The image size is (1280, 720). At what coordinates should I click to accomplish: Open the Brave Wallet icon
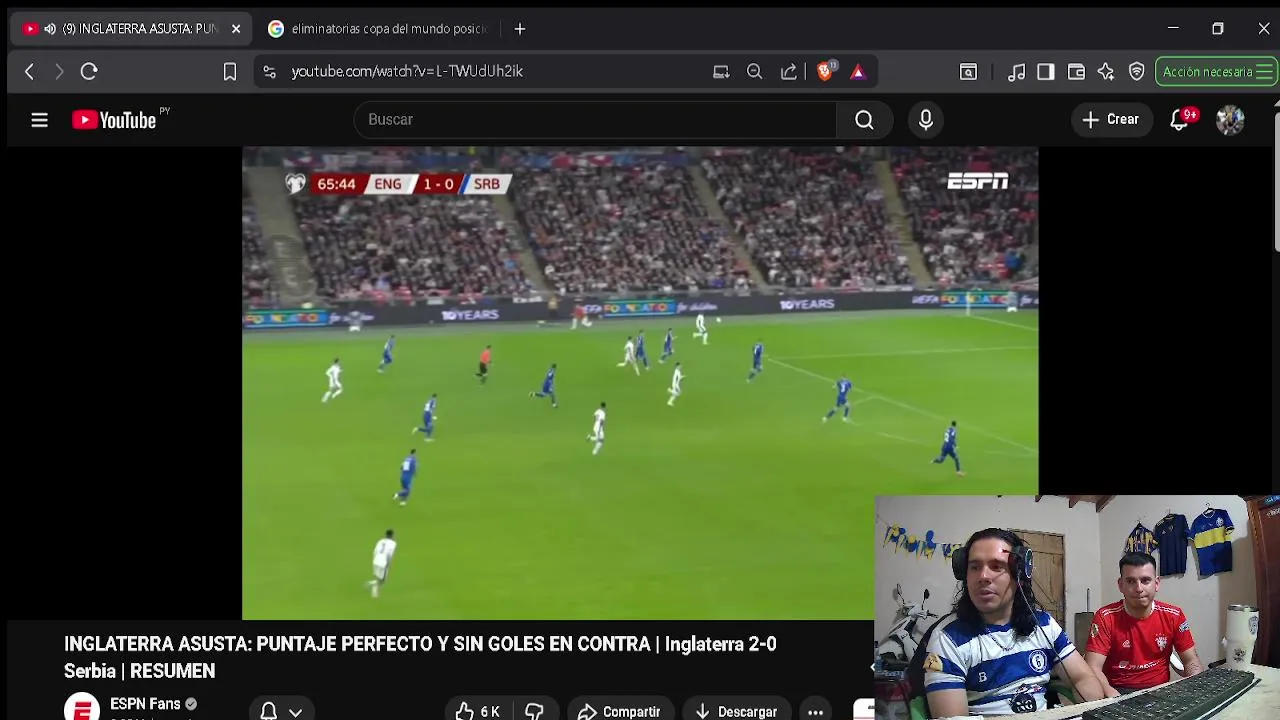coord(1076,71)
